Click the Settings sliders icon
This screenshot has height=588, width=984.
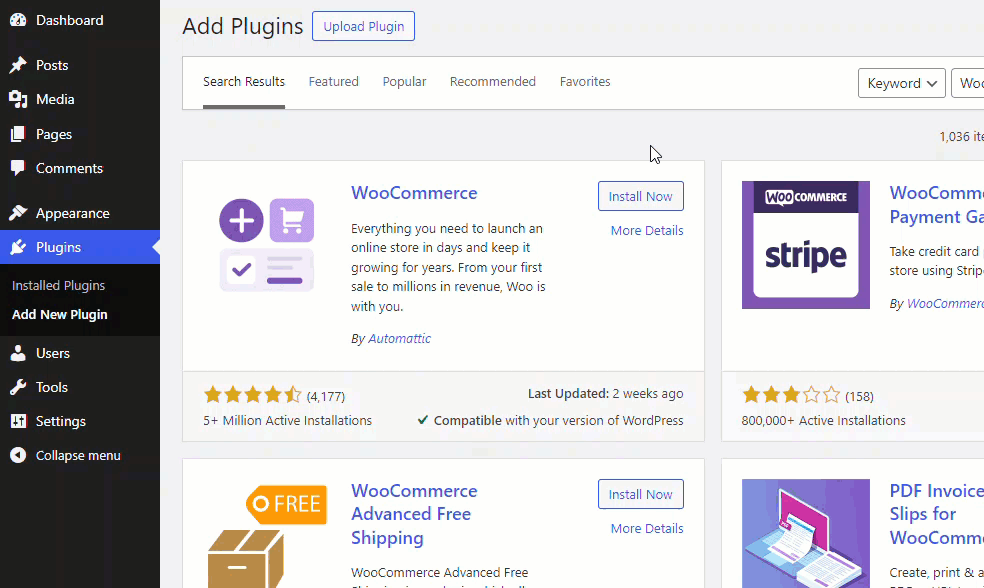18,421
